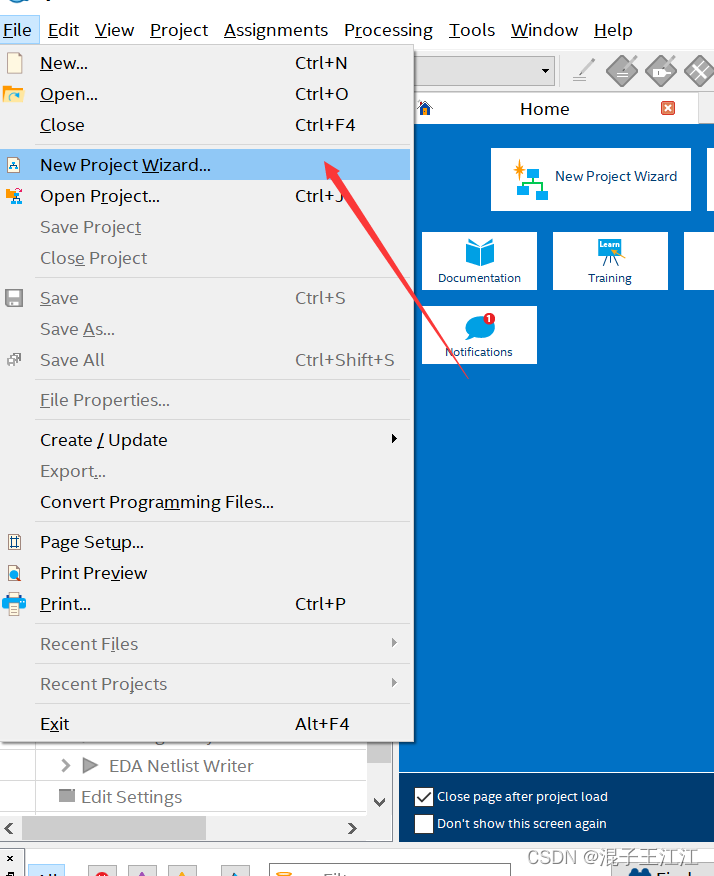Choose Exit from the File menu
This screenshot has width=714, height=876.
click(x=205, y=724)
